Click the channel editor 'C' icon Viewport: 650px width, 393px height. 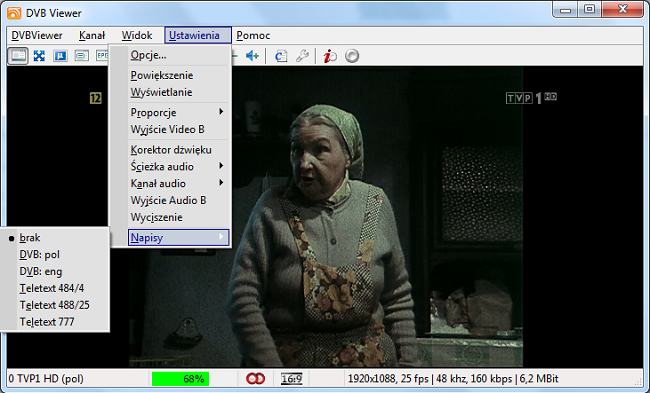pyautogui.click(x=281, y=56)
